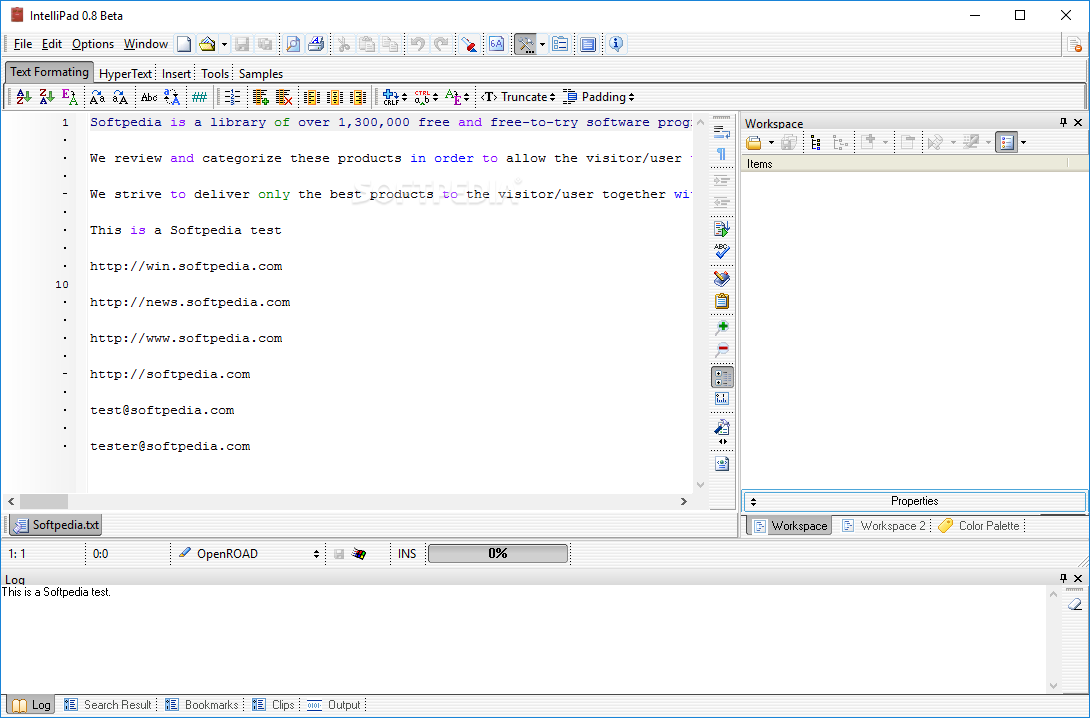Screen dimensions: 1090x718
Task: Open dropdown arrow next to tools button
Action: [542, 44]
